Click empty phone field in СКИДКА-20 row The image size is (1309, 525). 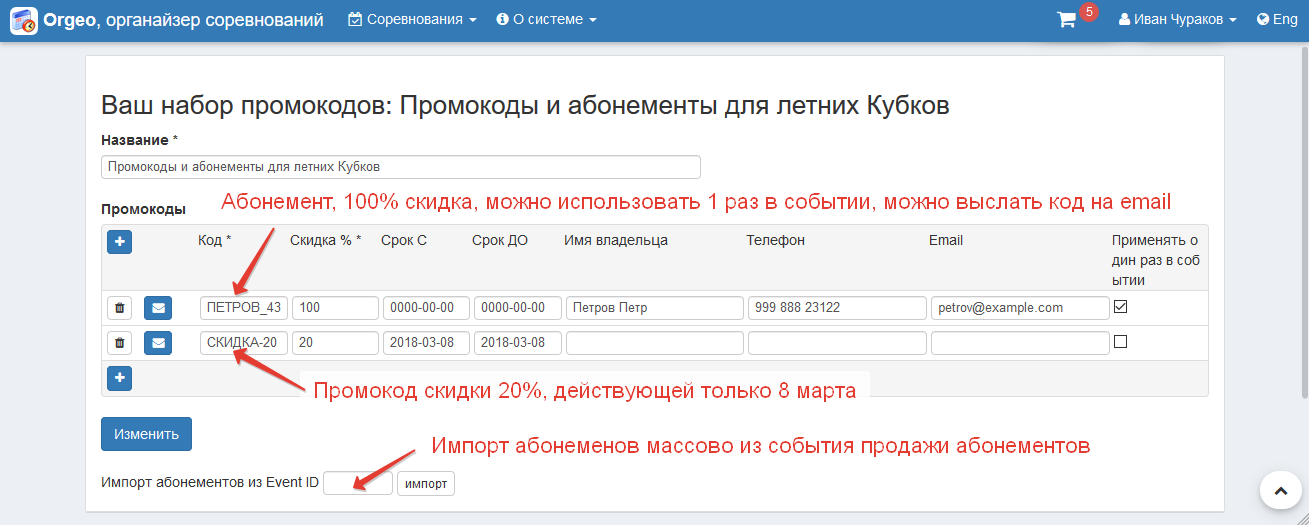[x=837, y=343]
